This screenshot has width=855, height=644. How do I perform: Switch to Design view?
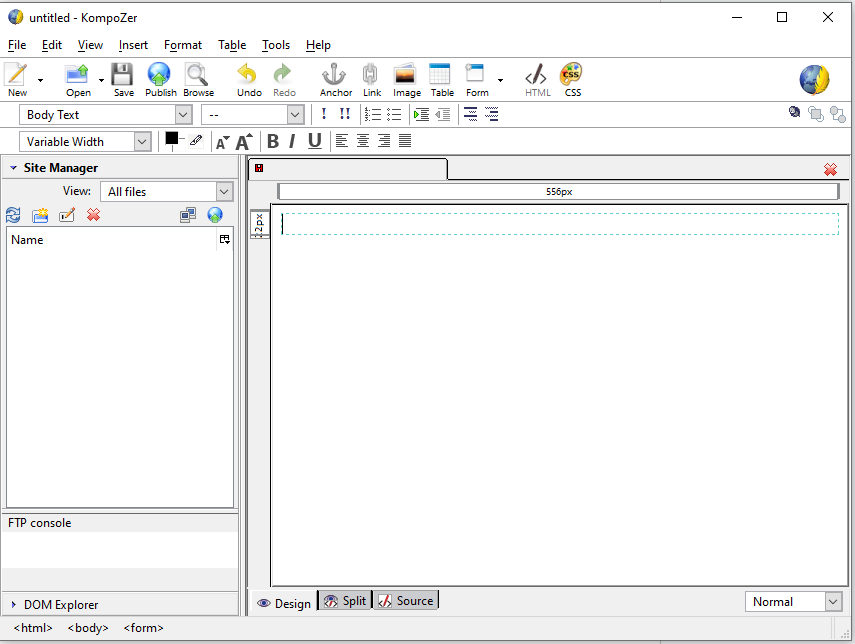(284, 604)
